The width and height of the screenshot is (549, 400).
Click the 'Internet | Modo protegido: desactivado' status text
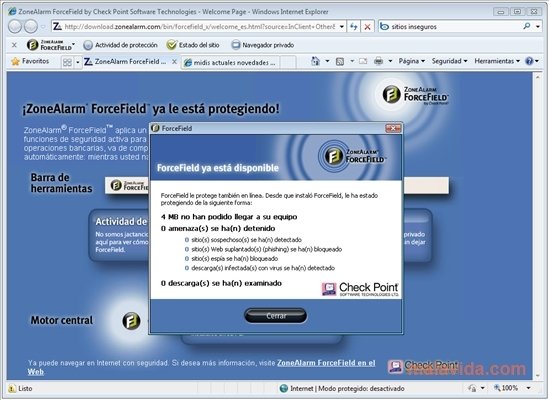pos(347,388)
